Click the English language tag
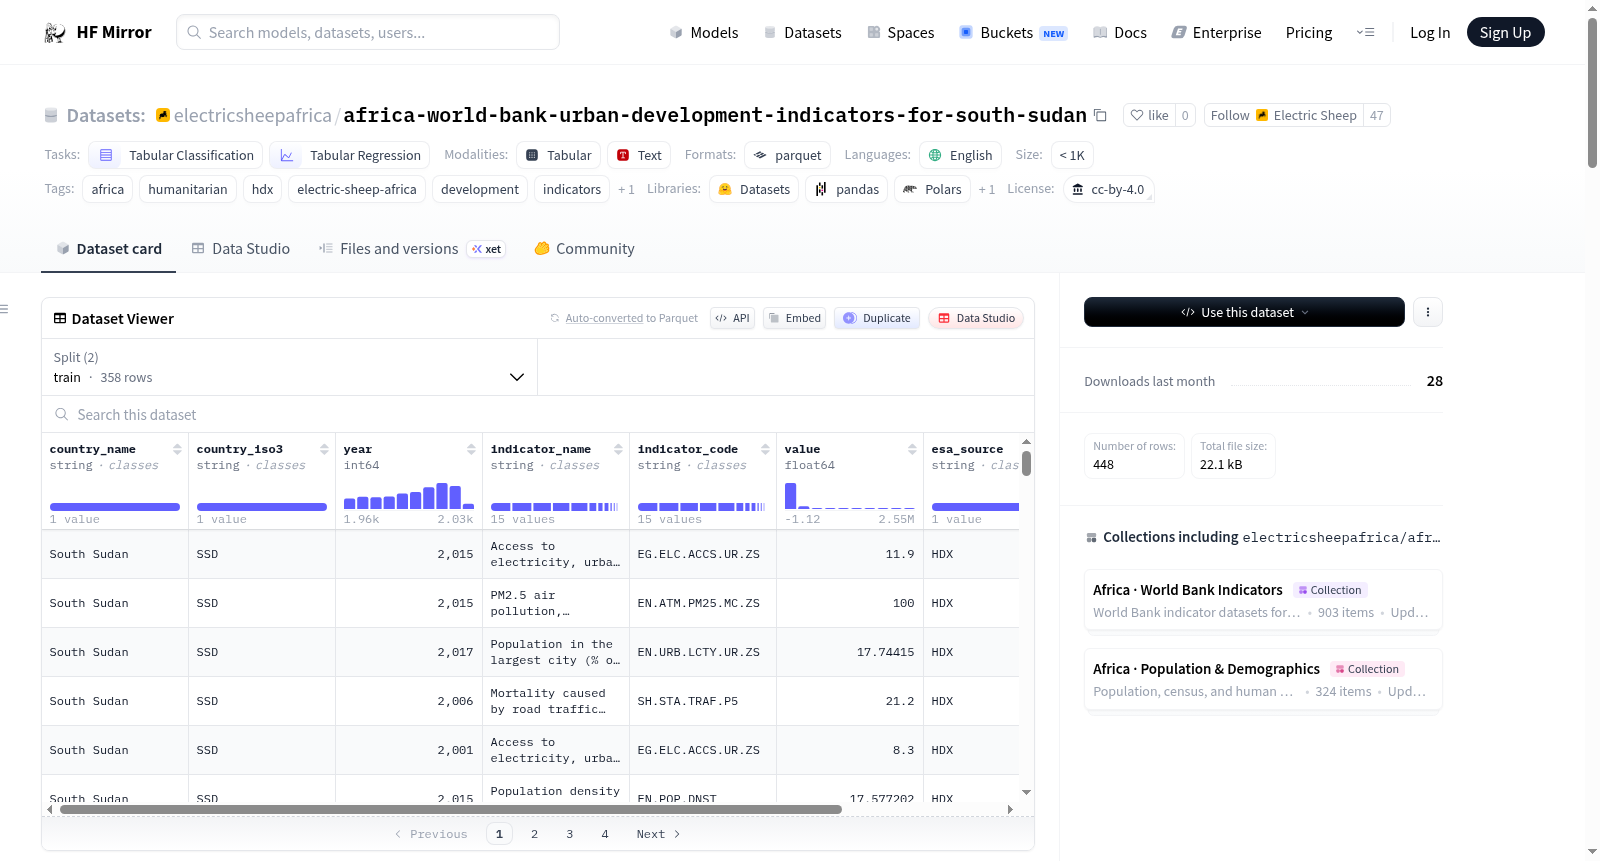Screen dimensions: 1600x861 (x=960, y=155)
